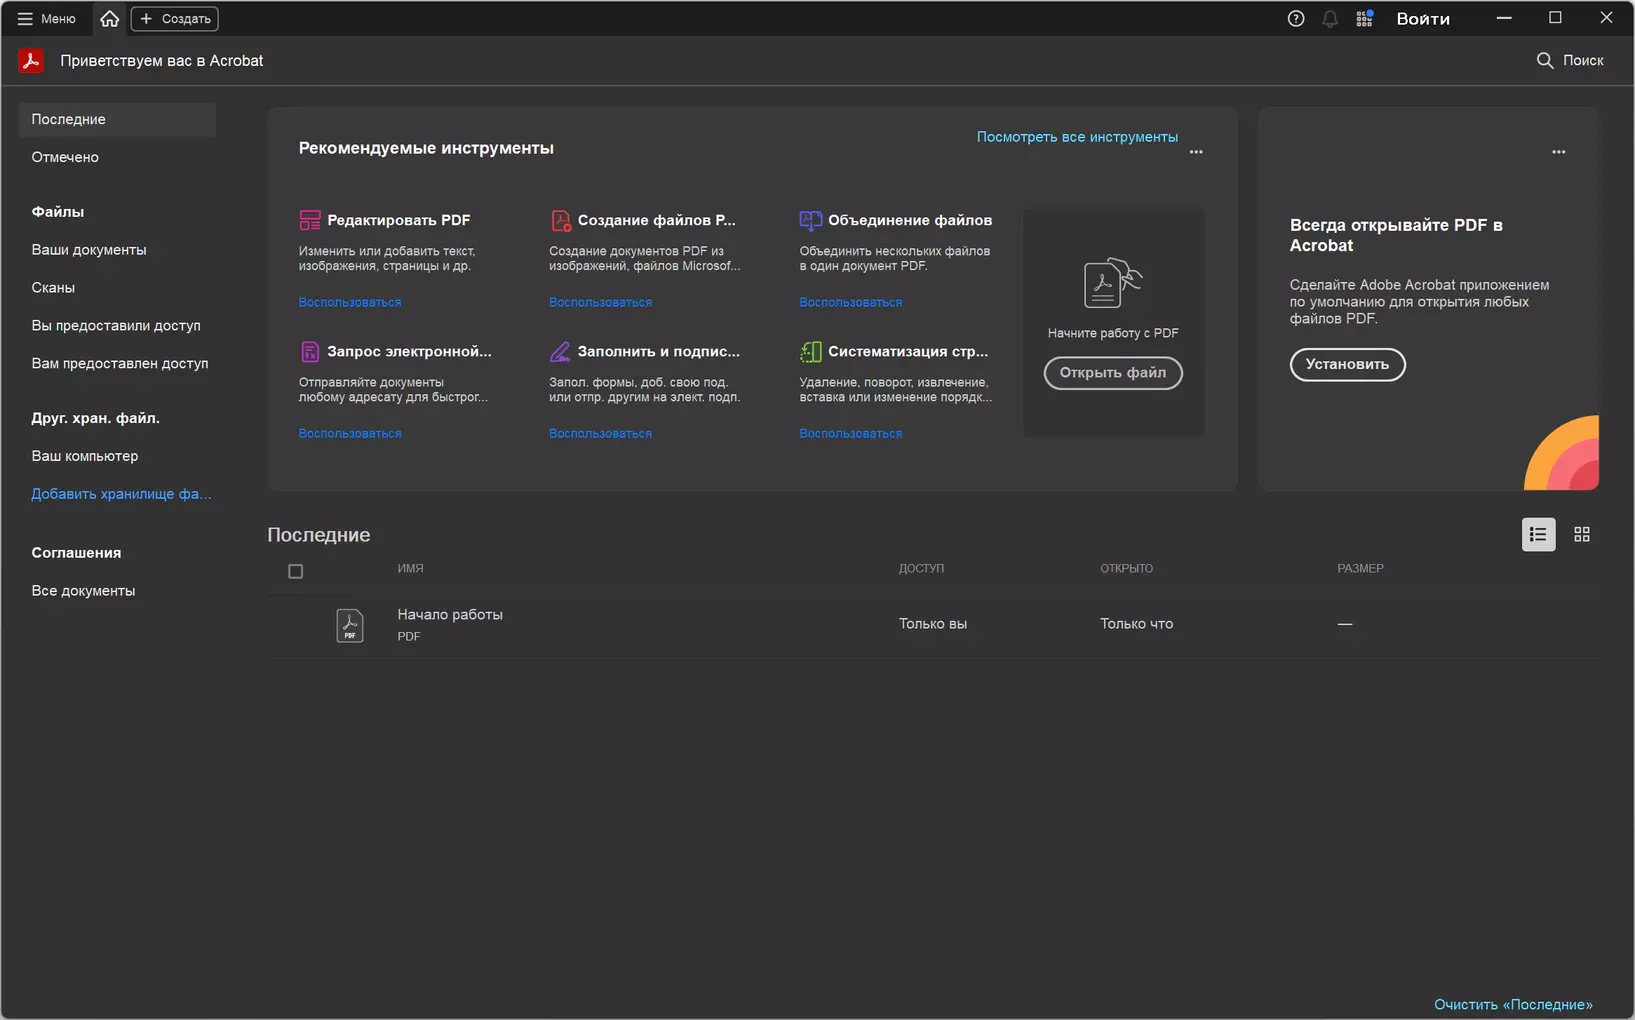Open Вы предоставили доступ section
The height and width of the screenshot is (1020, 1635).
click(x=116, y=326)
